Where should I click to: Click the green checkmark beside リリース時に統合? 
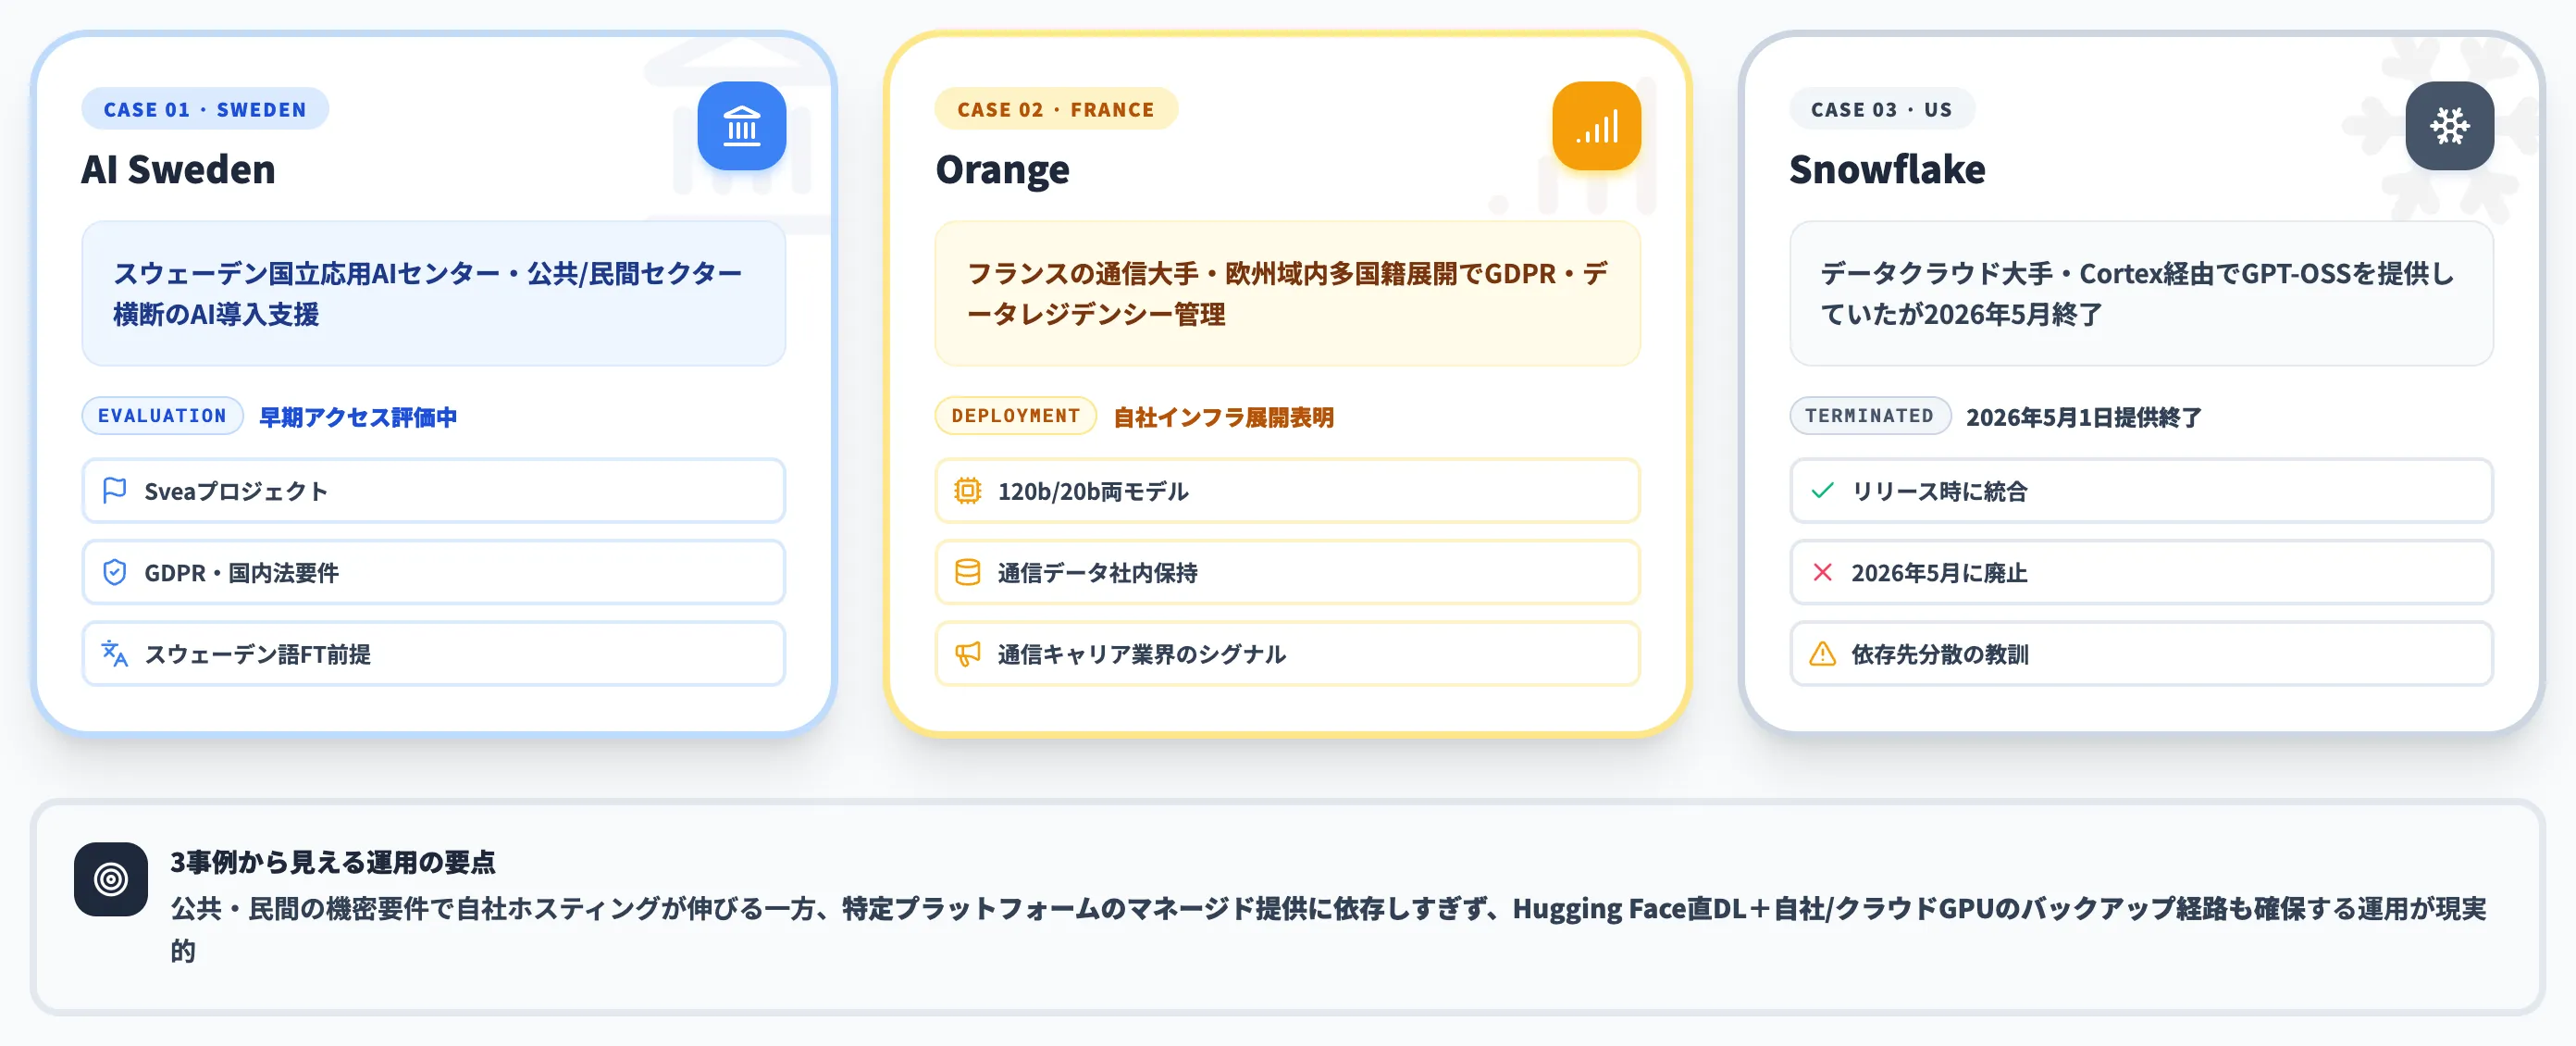pos(1822,490)
